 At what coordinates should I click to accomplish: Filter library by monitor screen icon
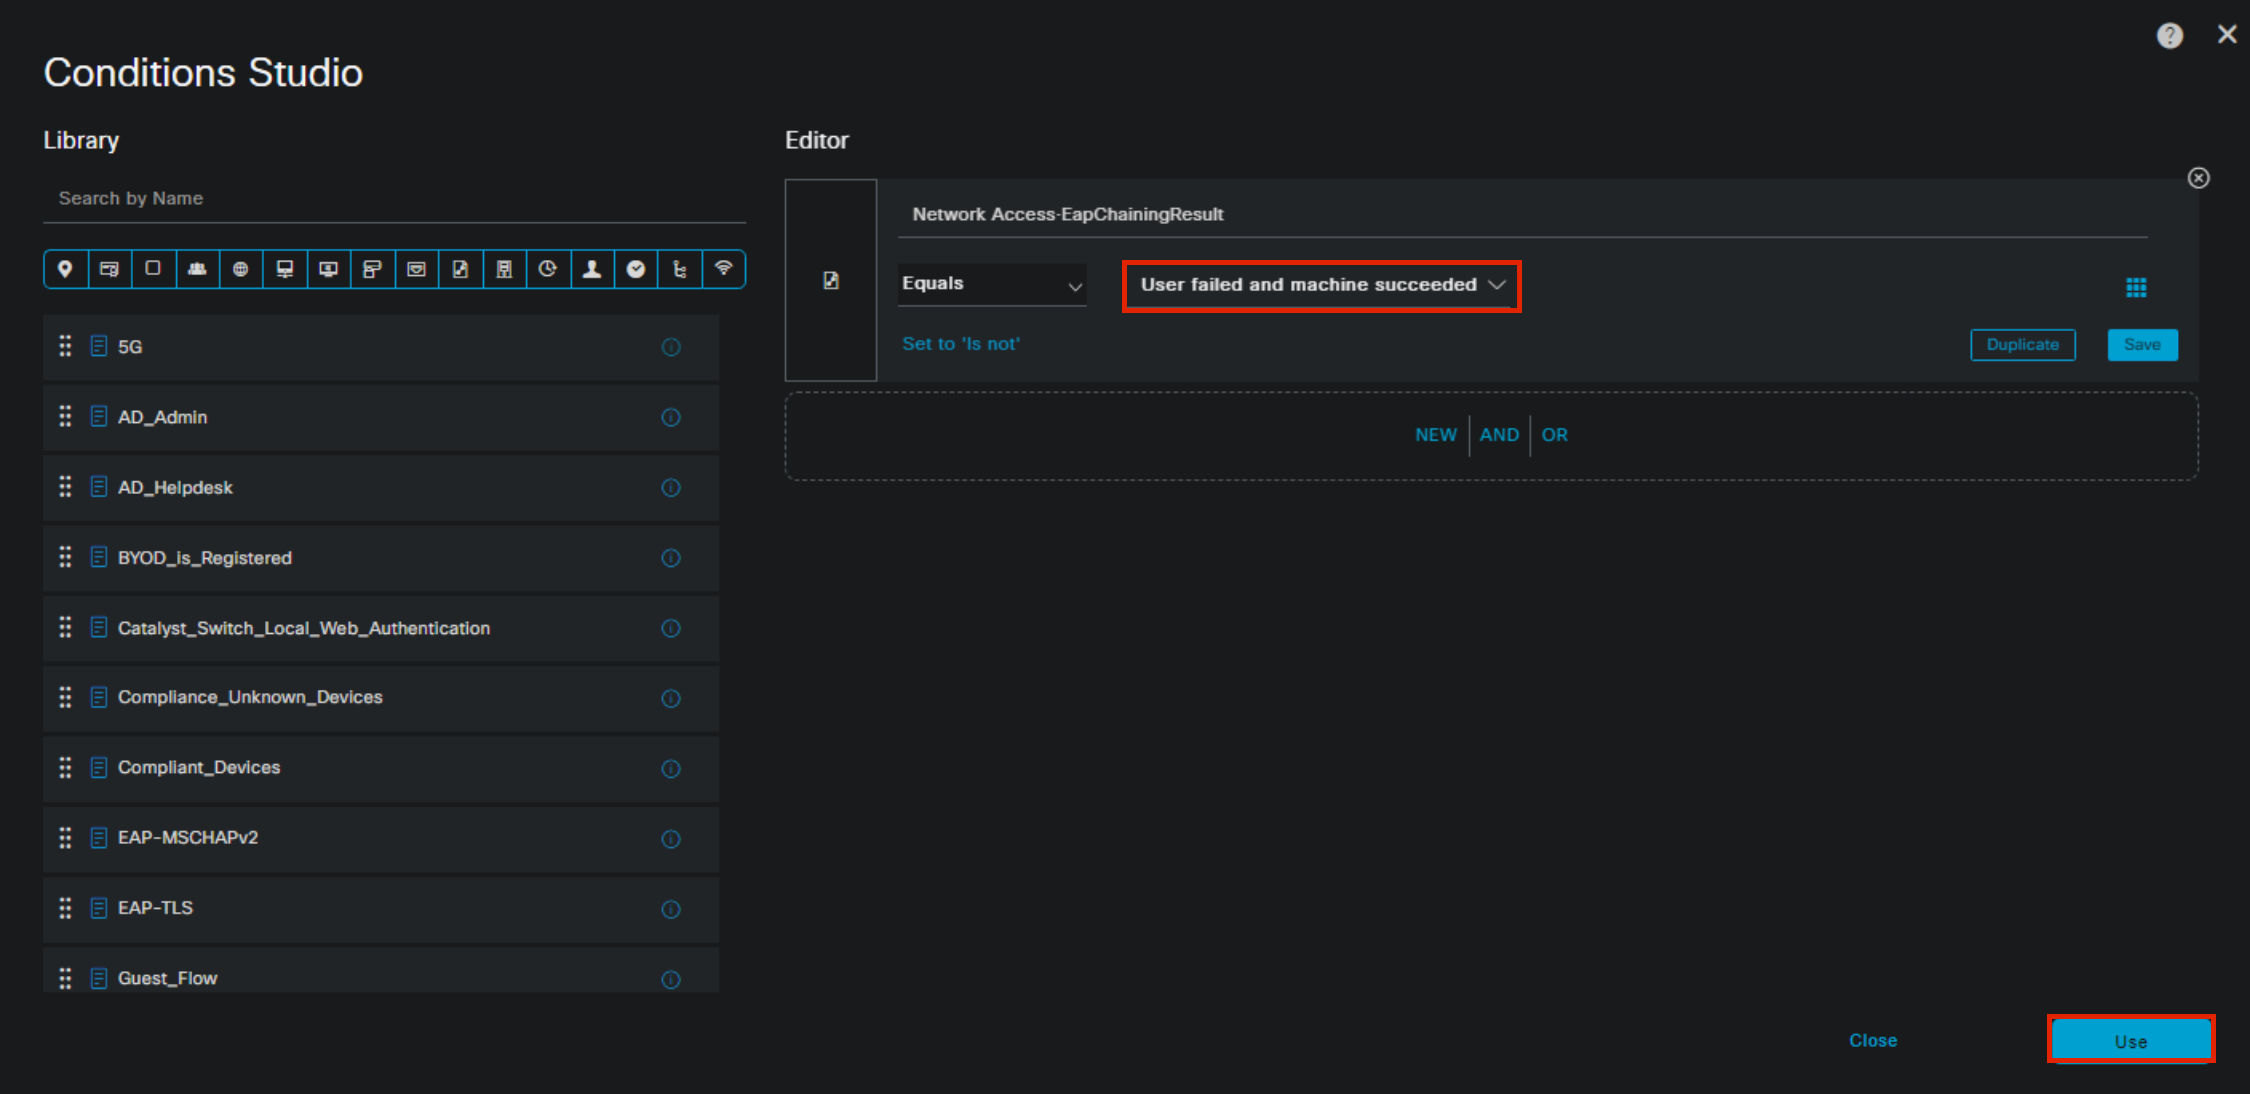328,269
